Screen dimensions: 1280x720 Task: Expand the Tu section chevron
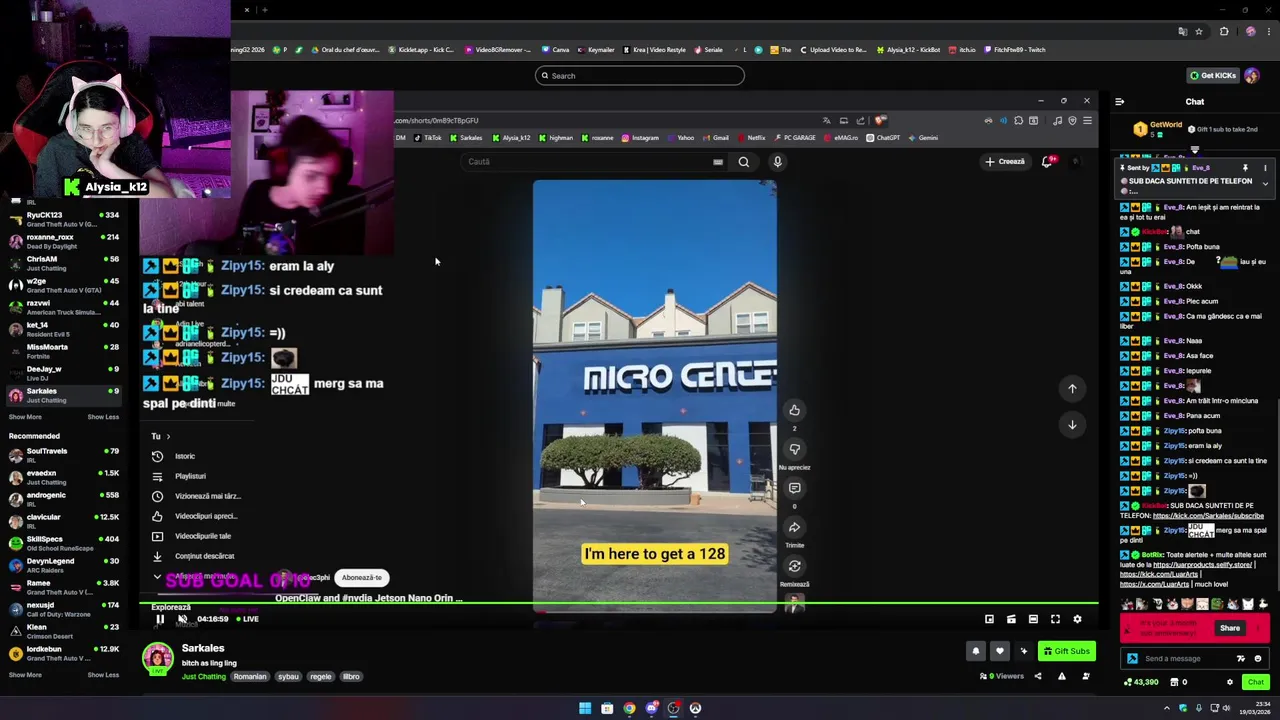tap(167, 436)
